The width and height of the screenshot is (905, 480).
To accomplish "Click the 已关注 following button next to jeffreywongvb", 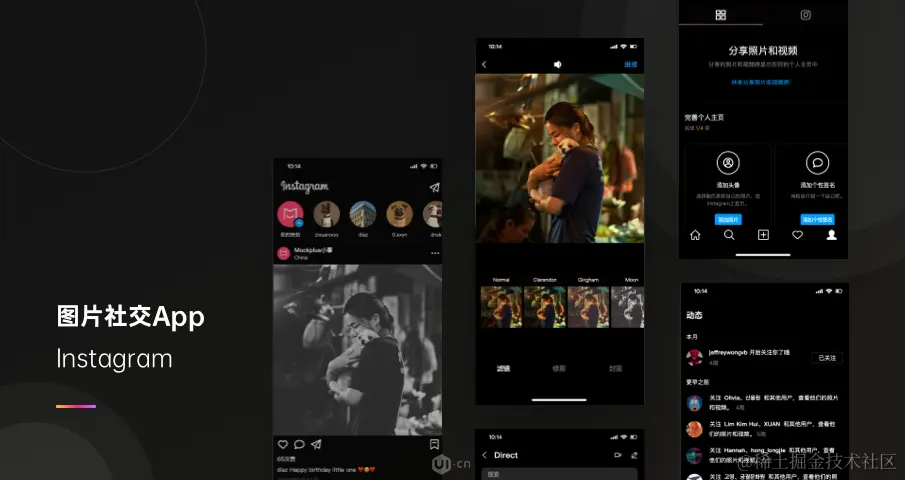I will click(x=827, y=358).
